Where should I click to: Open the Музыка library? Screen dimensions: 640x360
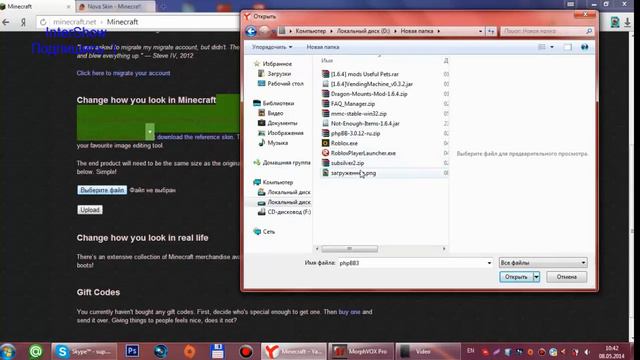[278, 143]
